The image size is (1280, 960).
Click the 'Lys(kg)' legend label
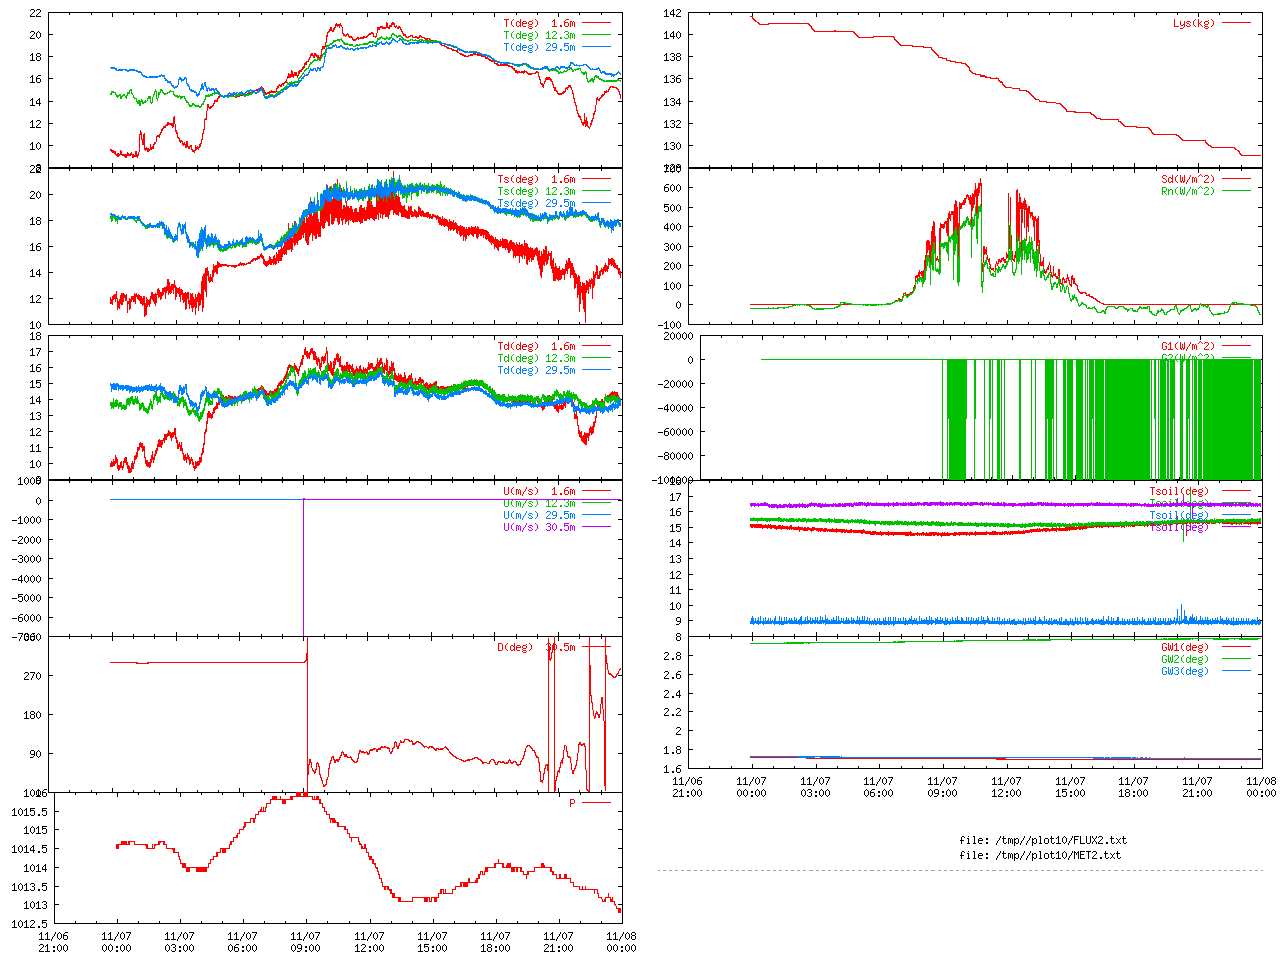[x=1194, y=23]
